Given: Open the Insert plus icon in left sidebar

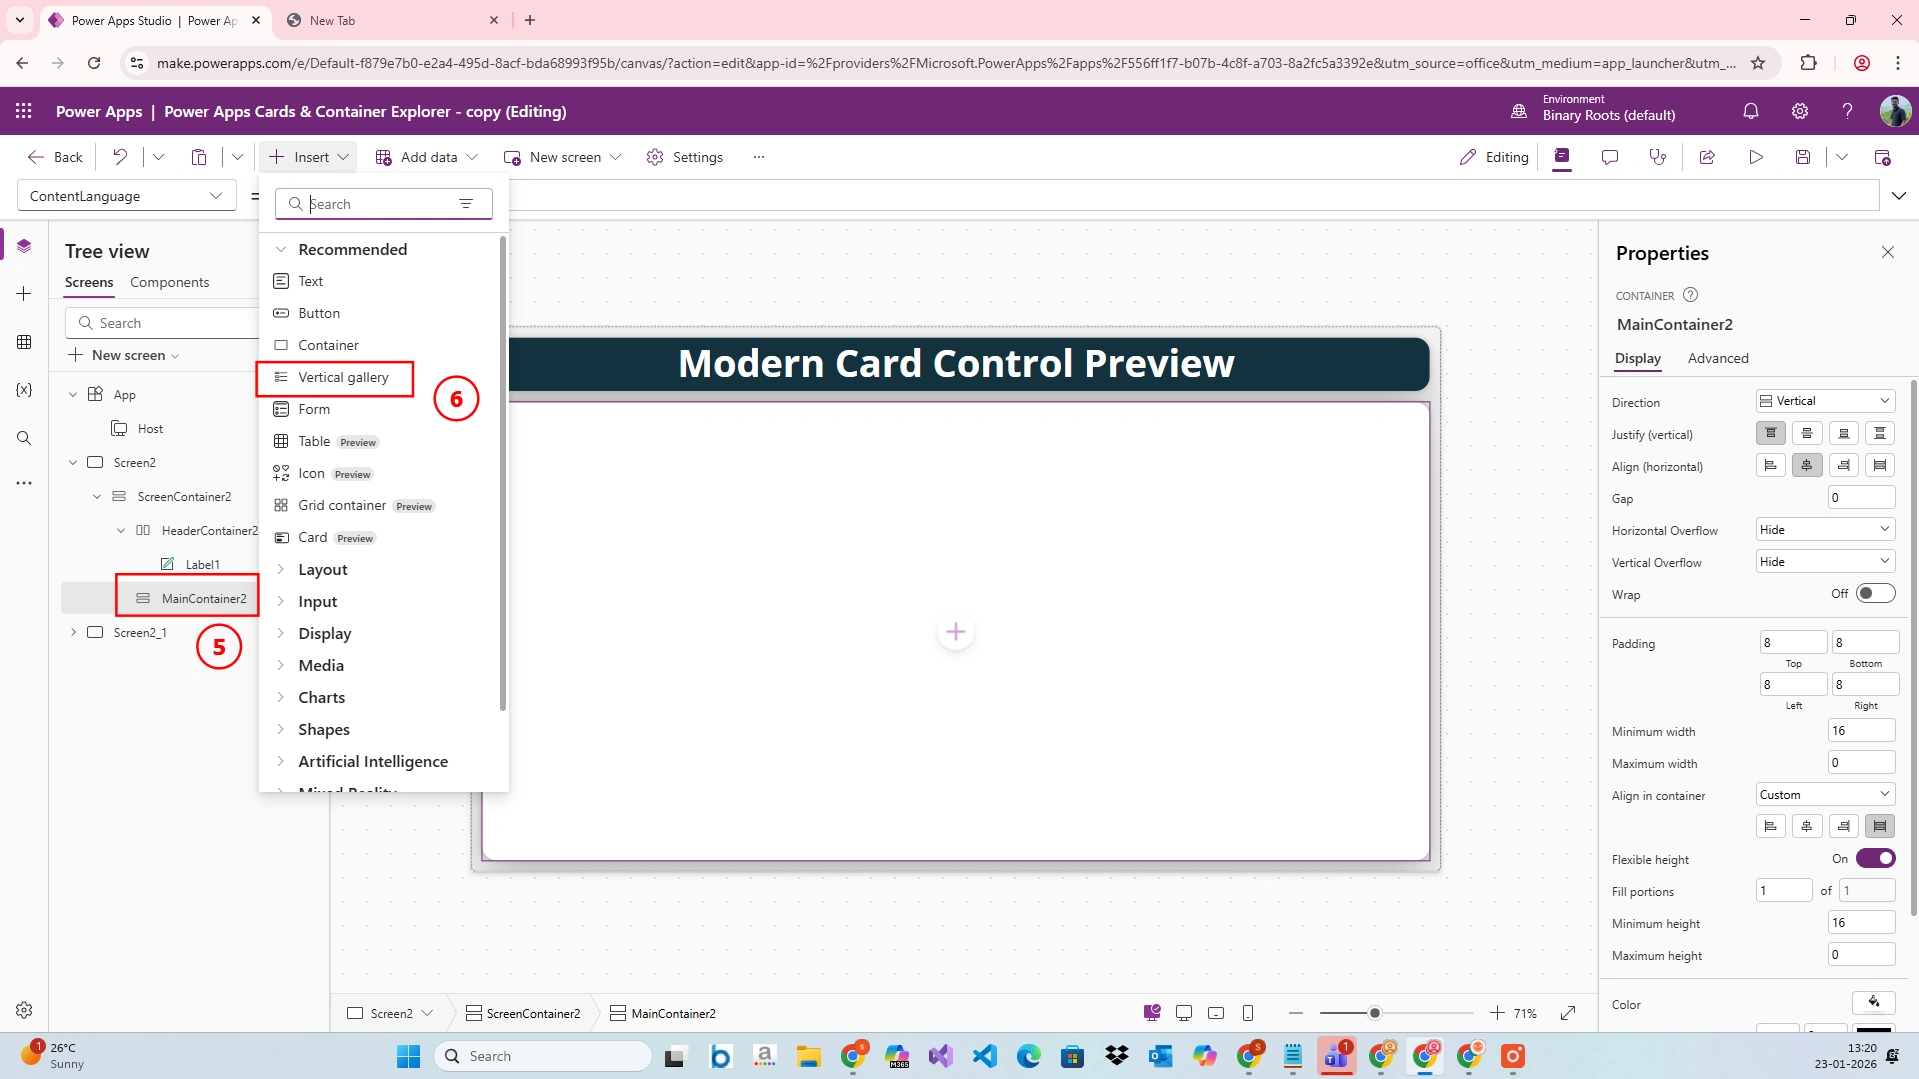Looking at the screenshot, I should [24, 293].
